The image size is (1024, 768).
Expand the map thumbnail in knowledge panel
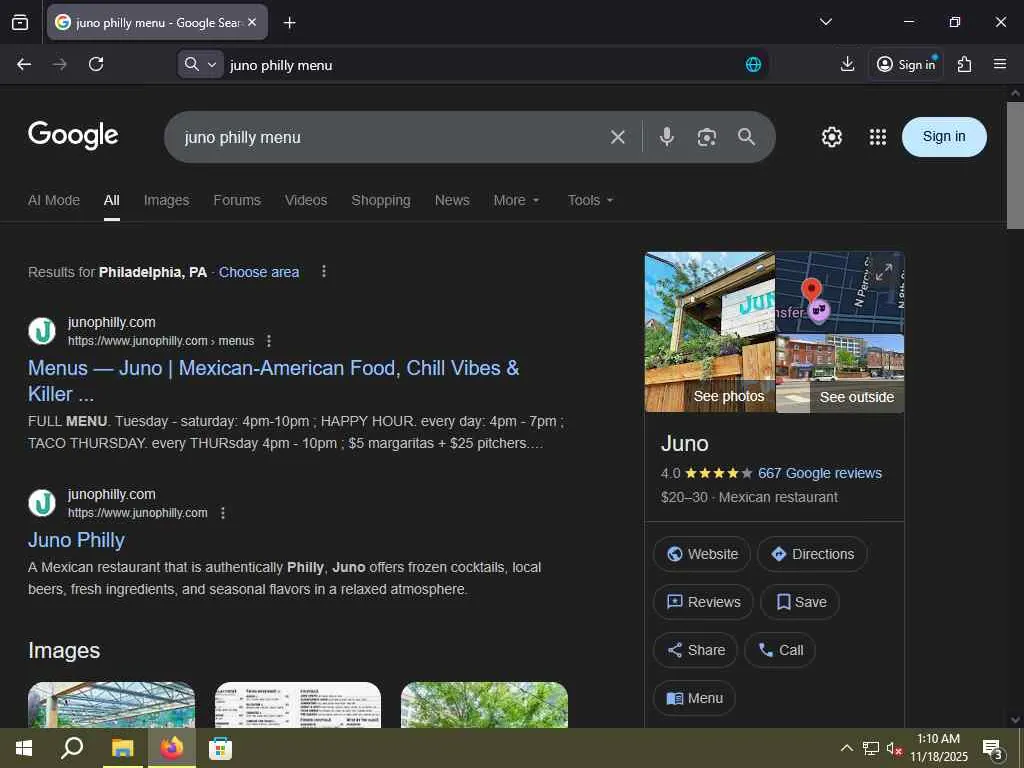(884, 272)
